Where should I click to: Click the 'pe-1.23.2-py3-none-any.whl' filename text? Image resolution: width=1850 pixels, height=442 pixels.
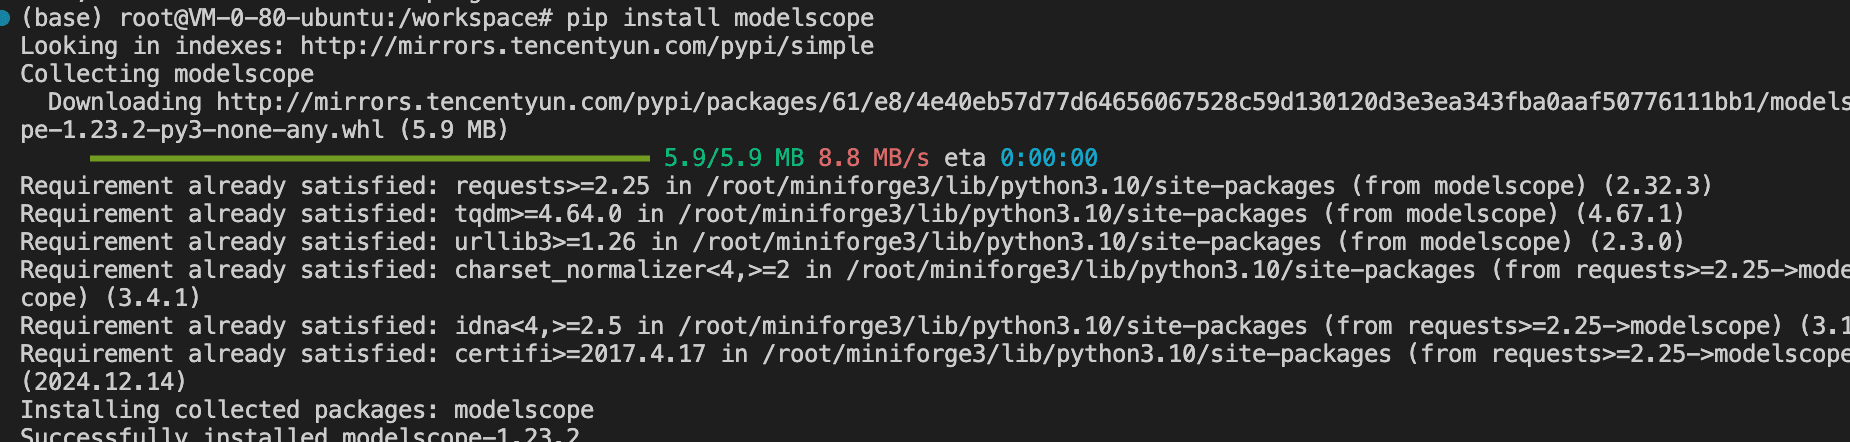click(x=202, y=130)
